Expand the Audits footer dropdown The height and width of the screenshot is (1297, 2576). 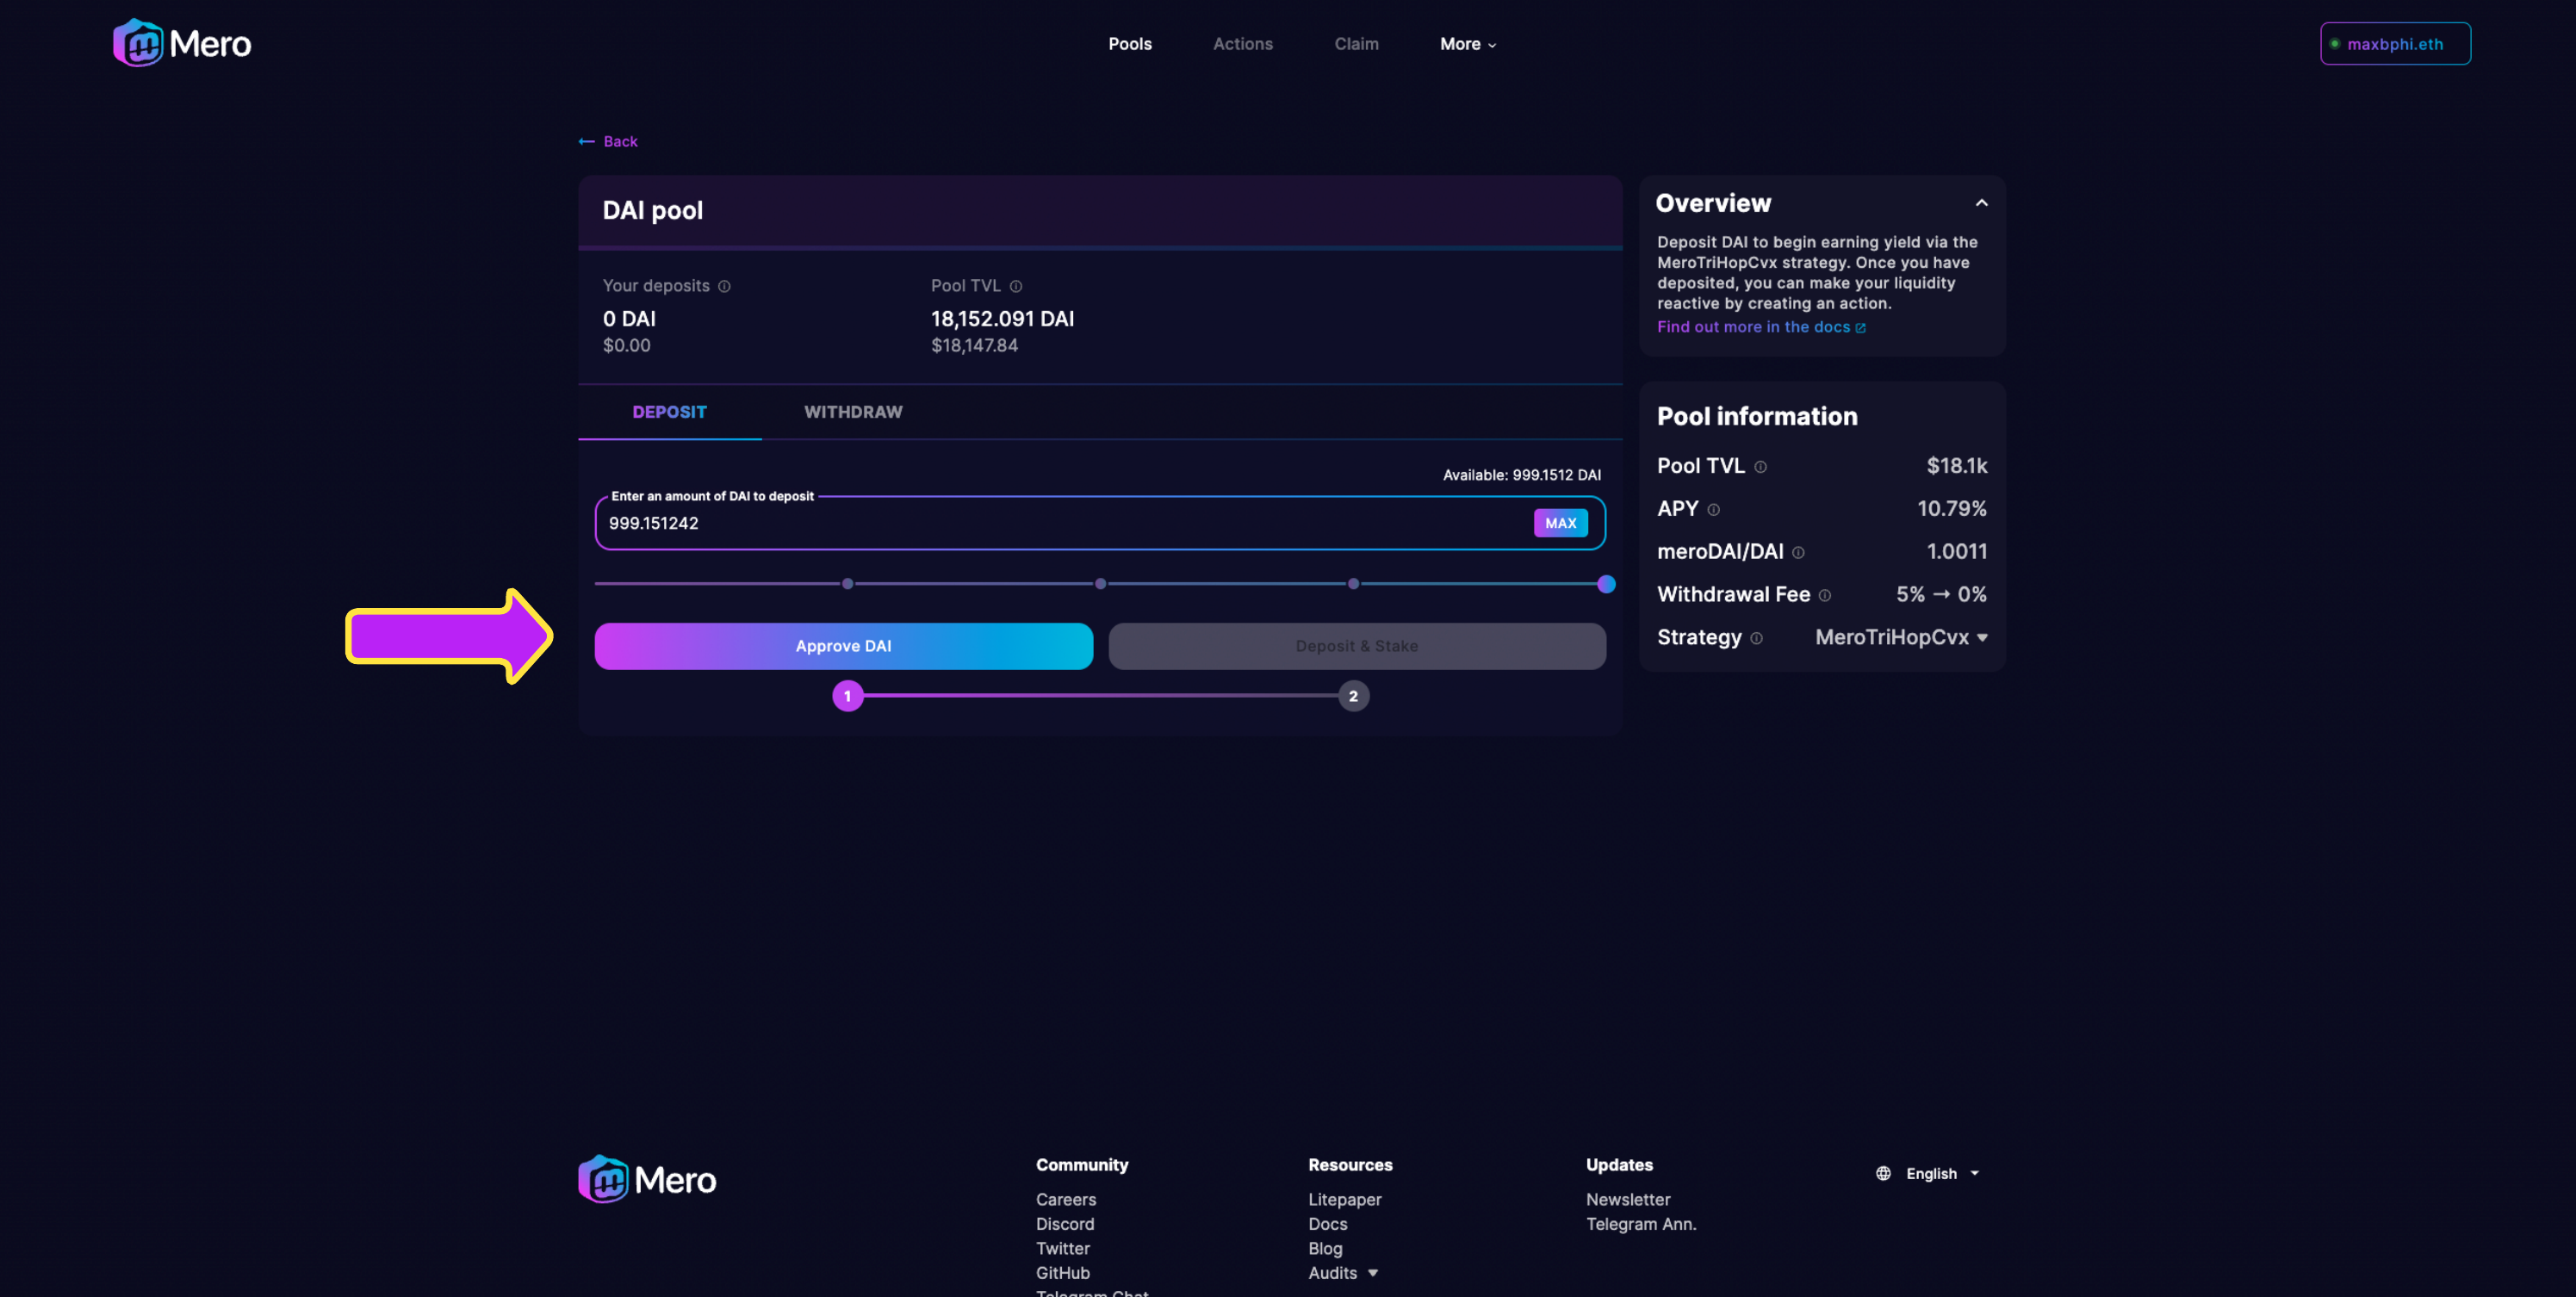[1343, 1273]
